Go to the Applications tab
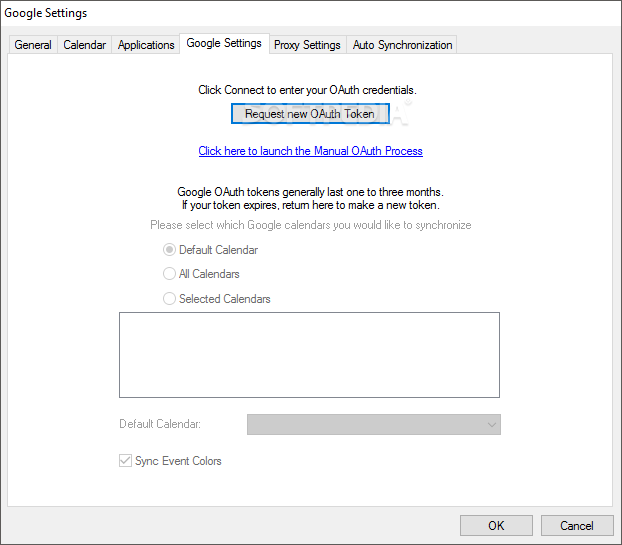Image resolution: width=622 pixels, height=545 pixels. [146, 45]
